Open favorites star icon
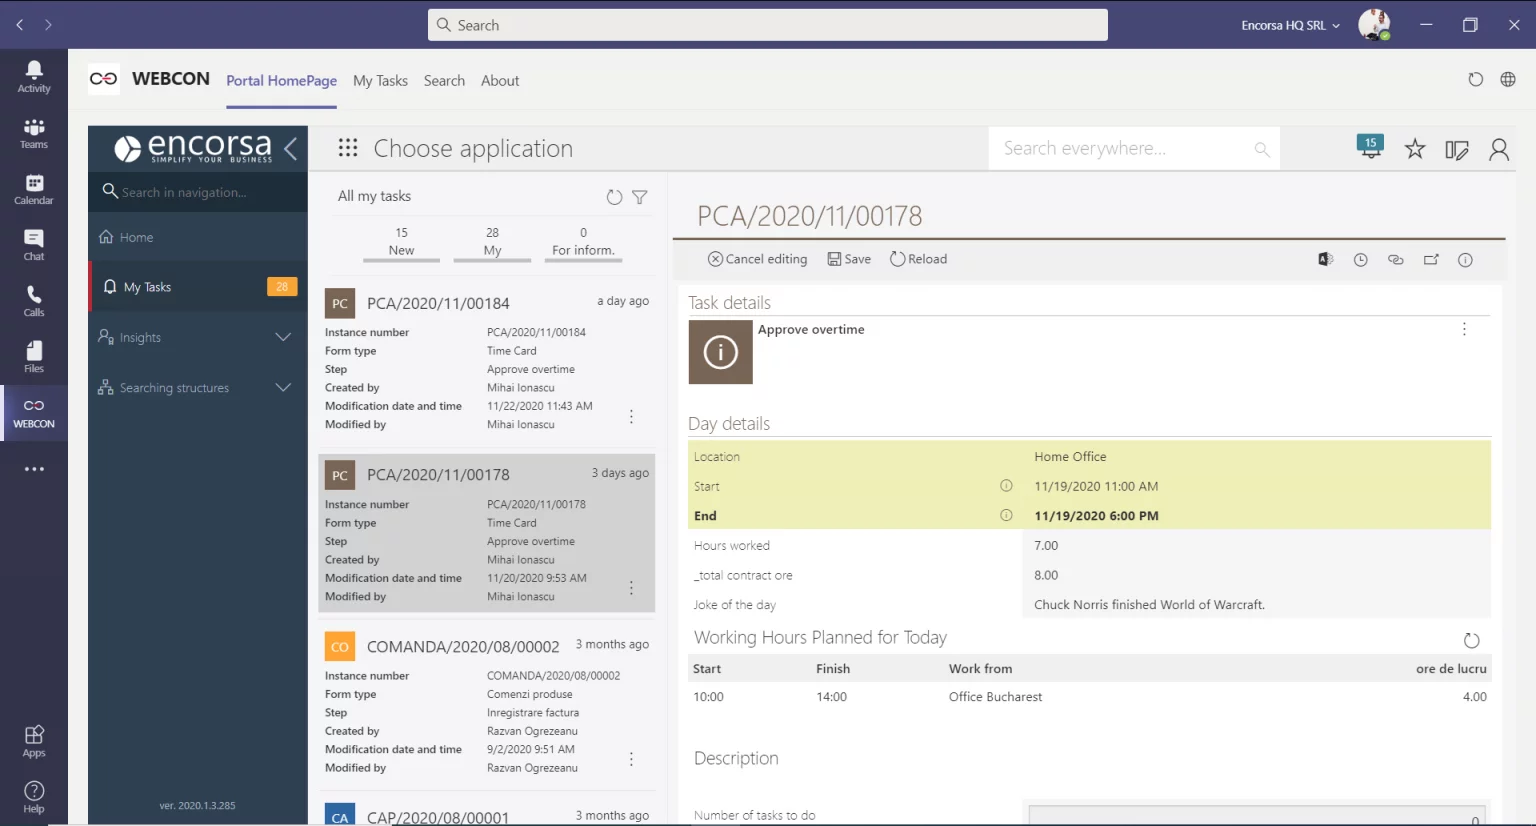This screenshot has width=1536, height=826. [x=1415, y=149]
